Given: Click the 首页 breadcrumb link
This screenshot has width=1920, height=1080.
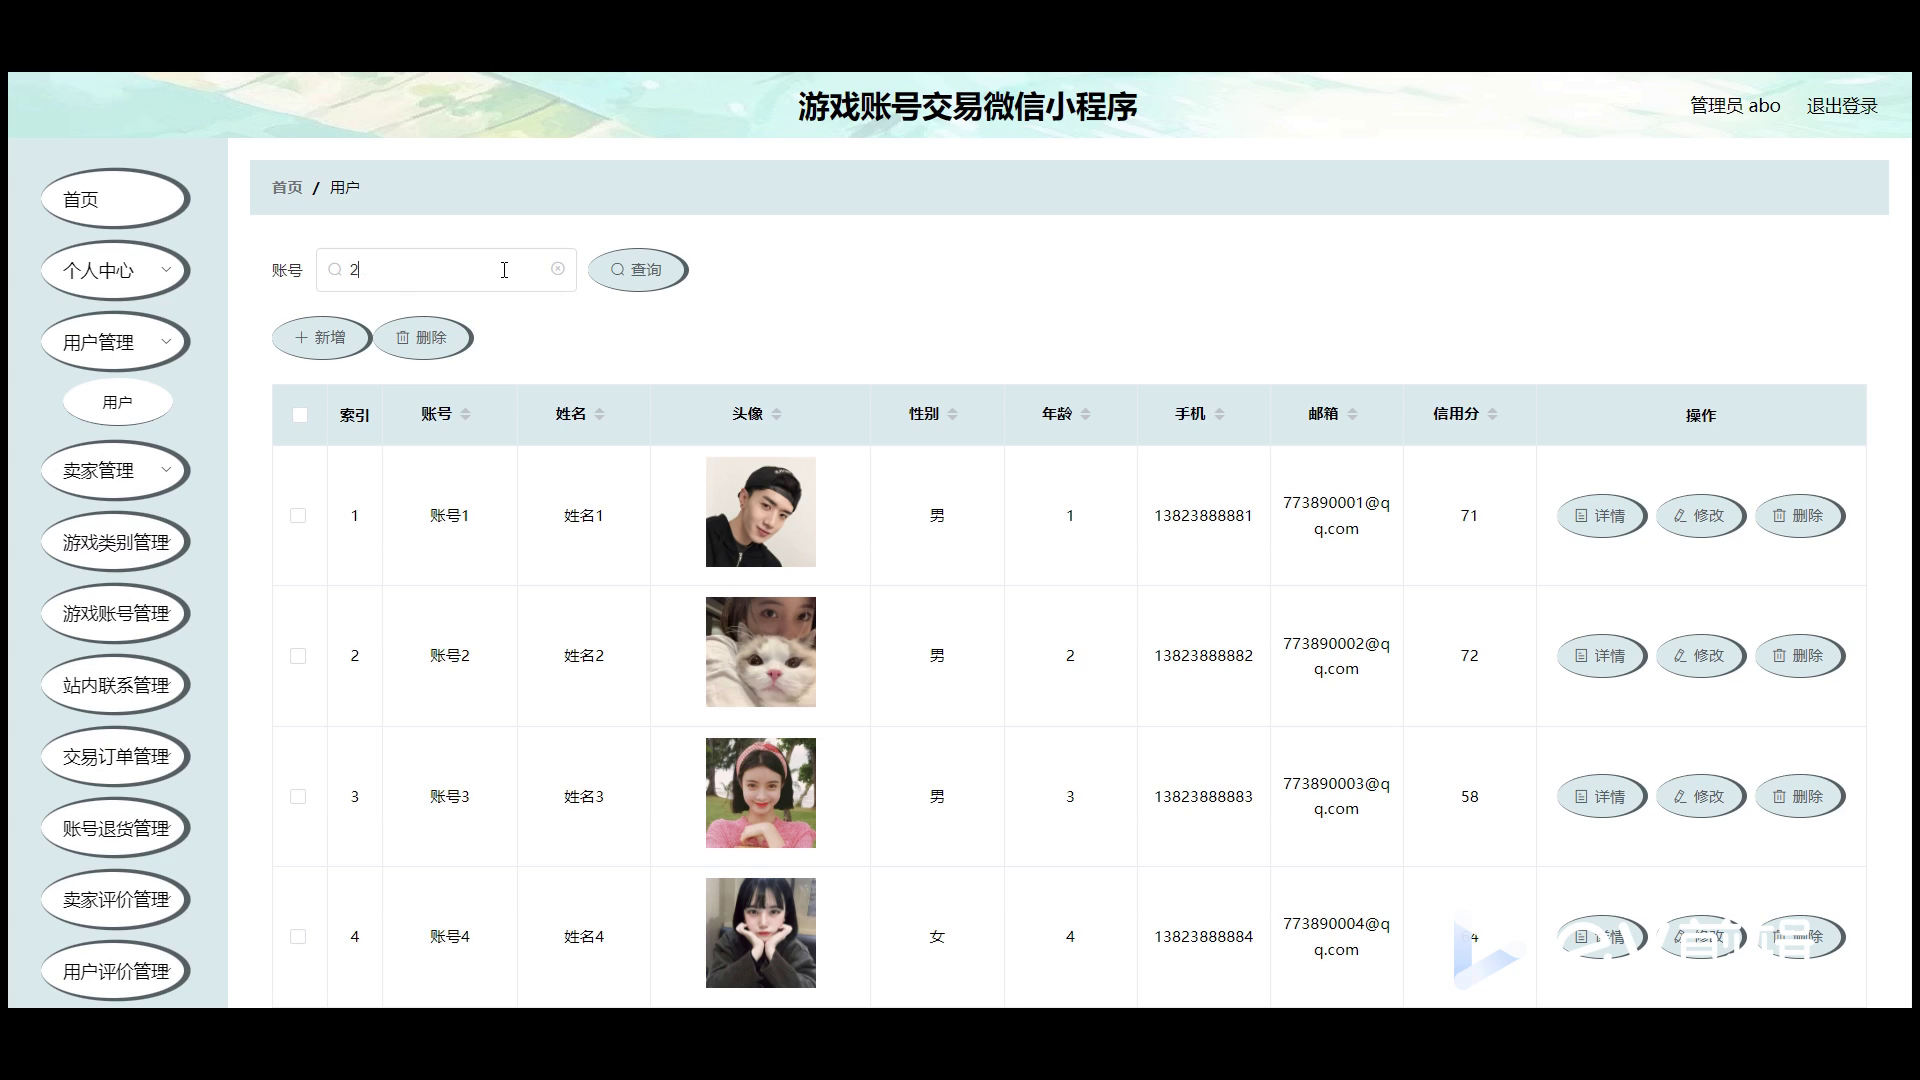Looking at the screenshot, I should point(287,188).
